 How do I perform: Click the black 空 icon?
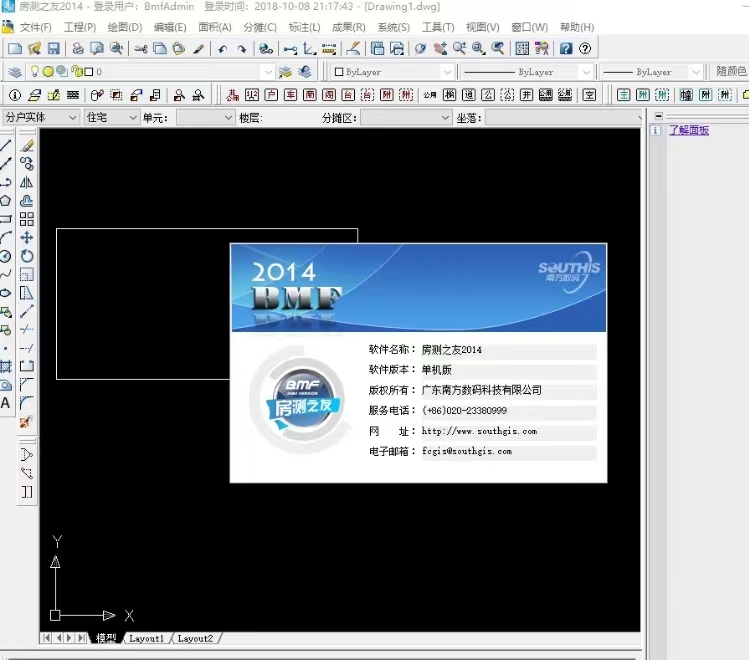[x=589, y=95]
